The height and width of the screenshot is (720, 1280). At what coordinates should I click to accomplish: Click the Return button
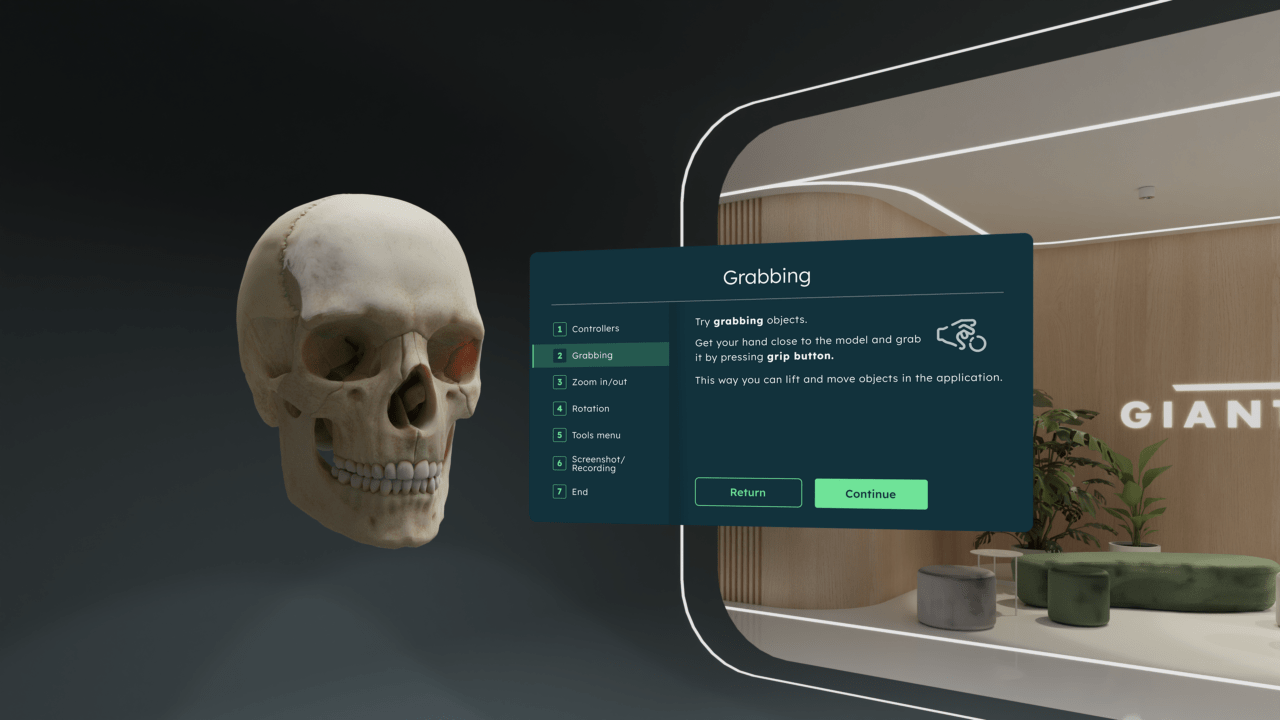tap(748, 492)
